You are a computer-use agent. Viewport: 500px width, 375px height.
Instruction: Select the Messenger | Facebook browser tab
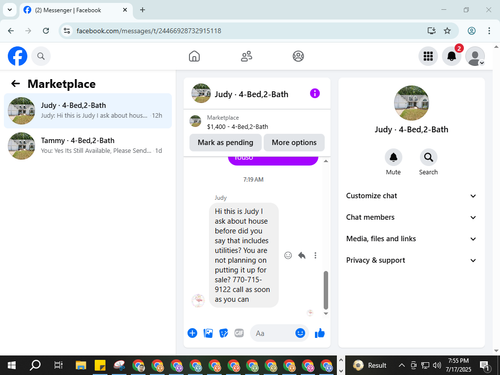click(76, 10)
